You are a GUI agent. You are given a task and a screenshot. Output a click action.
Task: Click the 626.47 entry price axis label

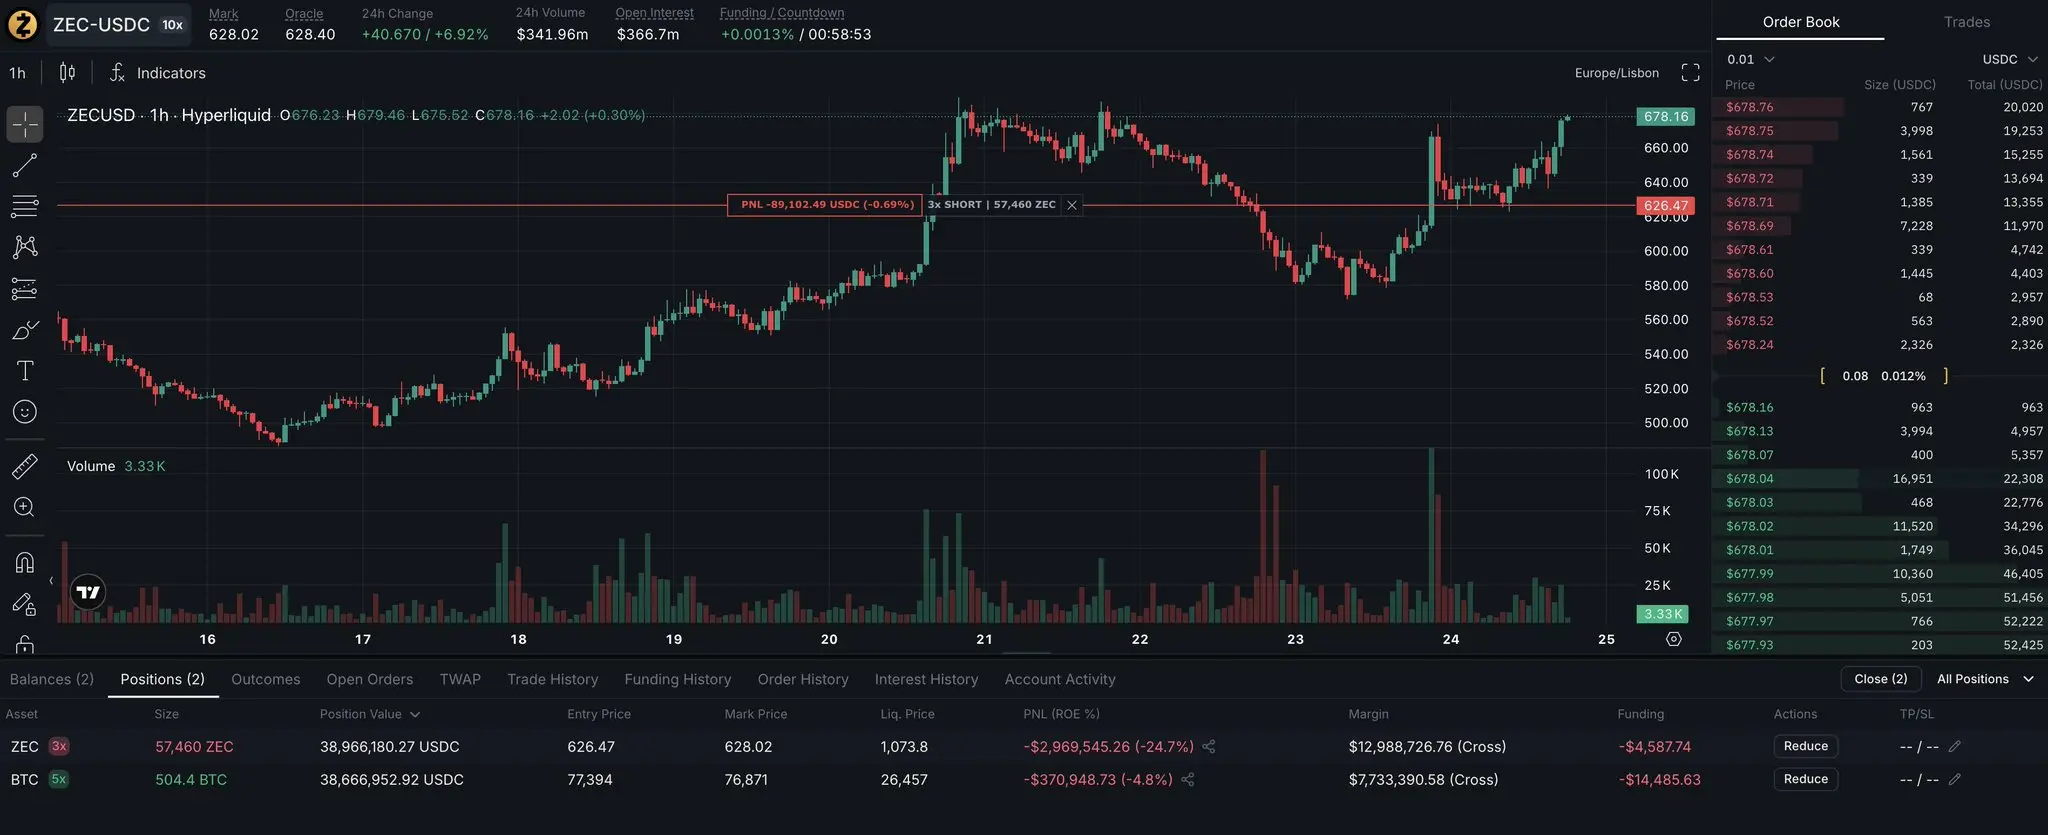[x=1665, y=205]
